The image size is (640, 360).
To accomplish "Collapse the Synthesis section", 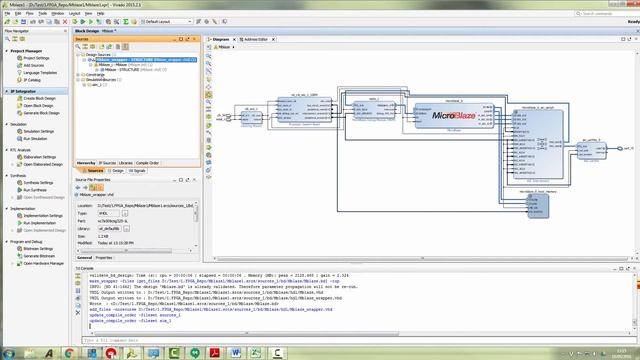I will (x=7, y=176).
